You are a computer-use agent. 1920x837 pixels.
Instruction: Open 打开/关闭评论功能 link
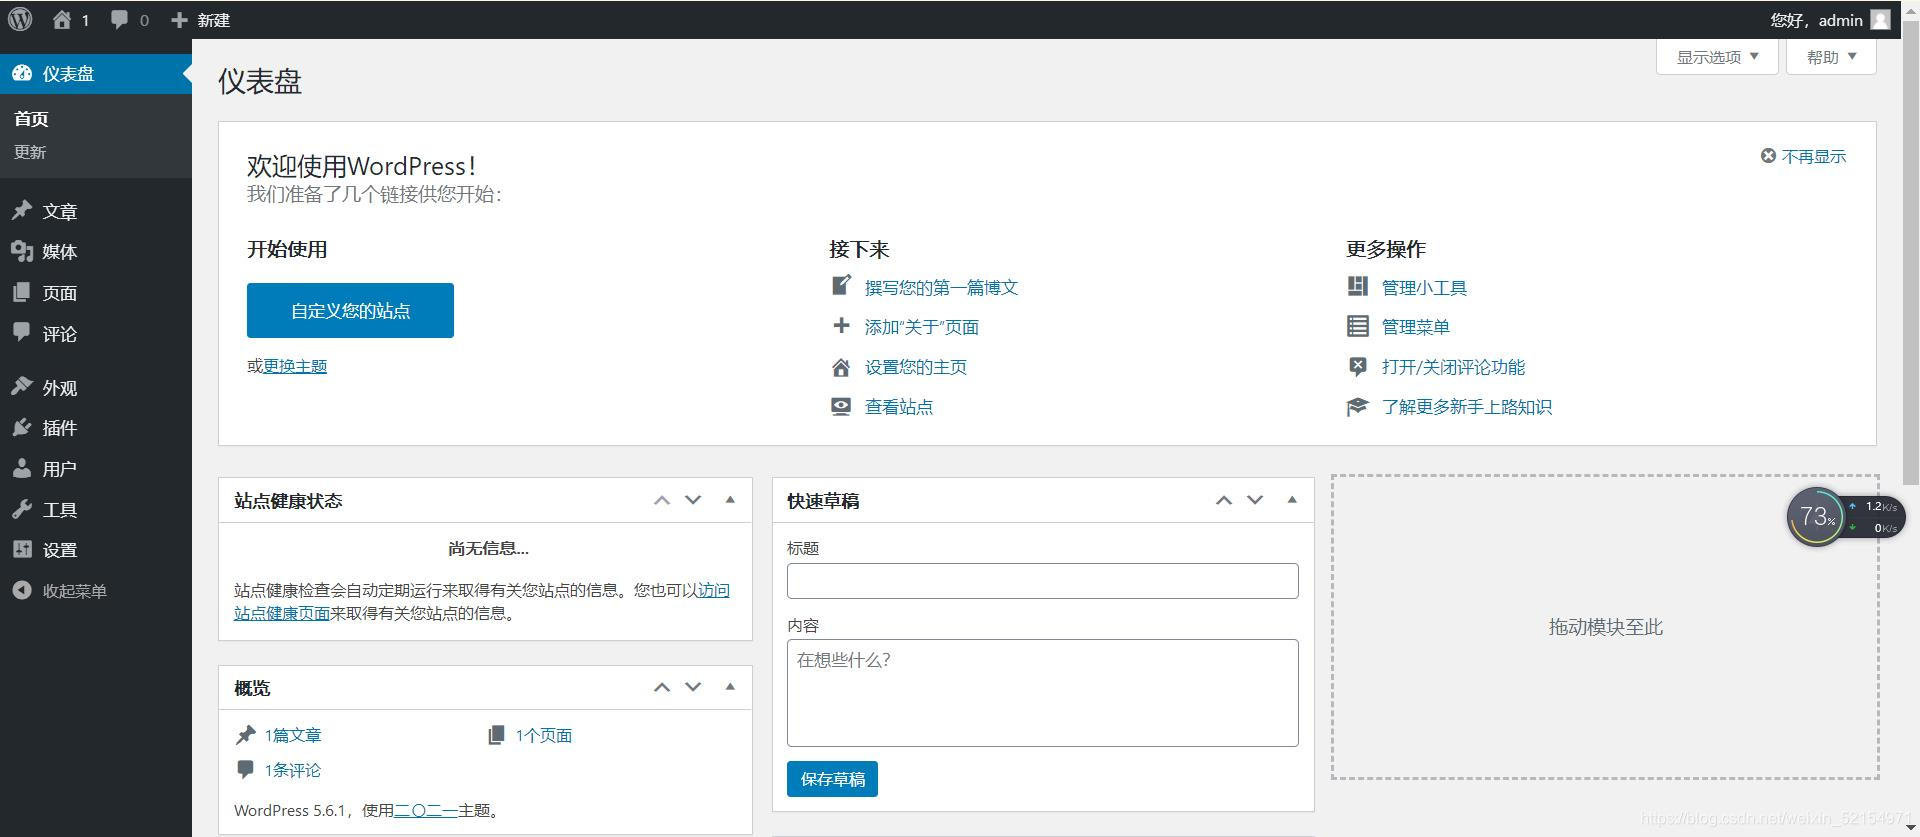(x=1453, y=368)
